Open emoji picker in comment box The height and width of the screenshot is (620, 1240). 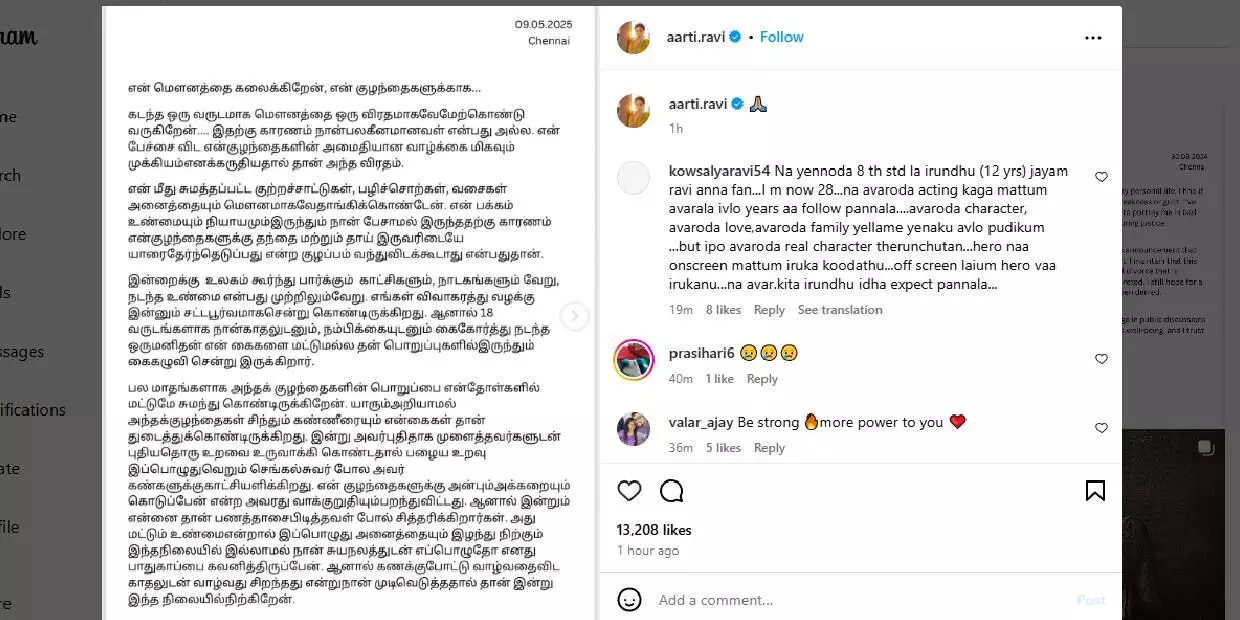coord(629,599)
